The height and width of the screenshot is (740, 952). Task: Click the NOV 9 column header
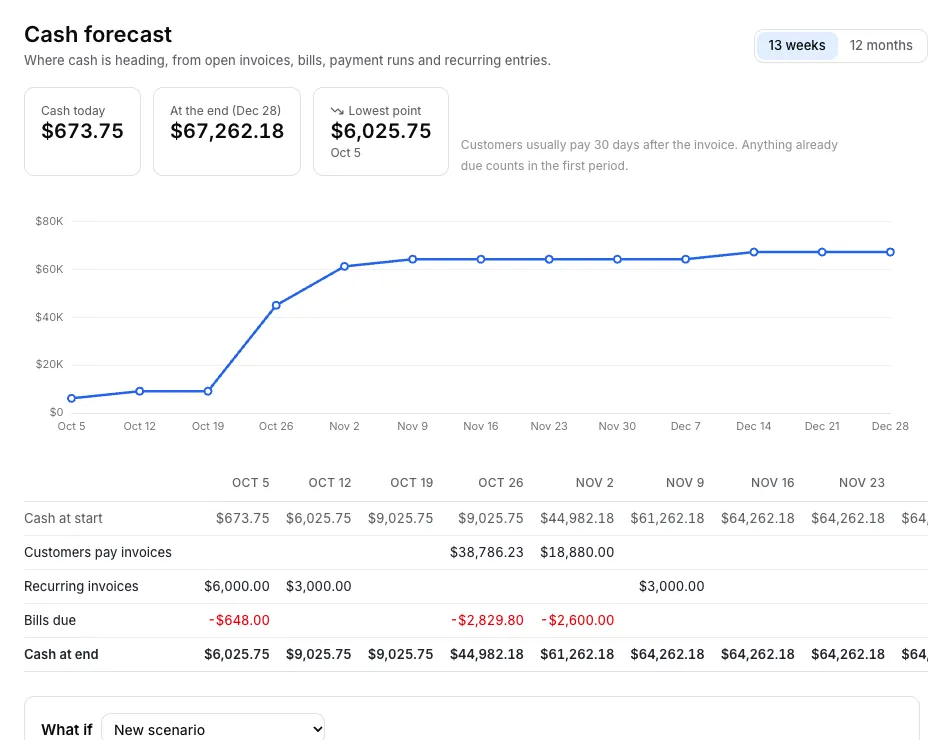point(685,483)
